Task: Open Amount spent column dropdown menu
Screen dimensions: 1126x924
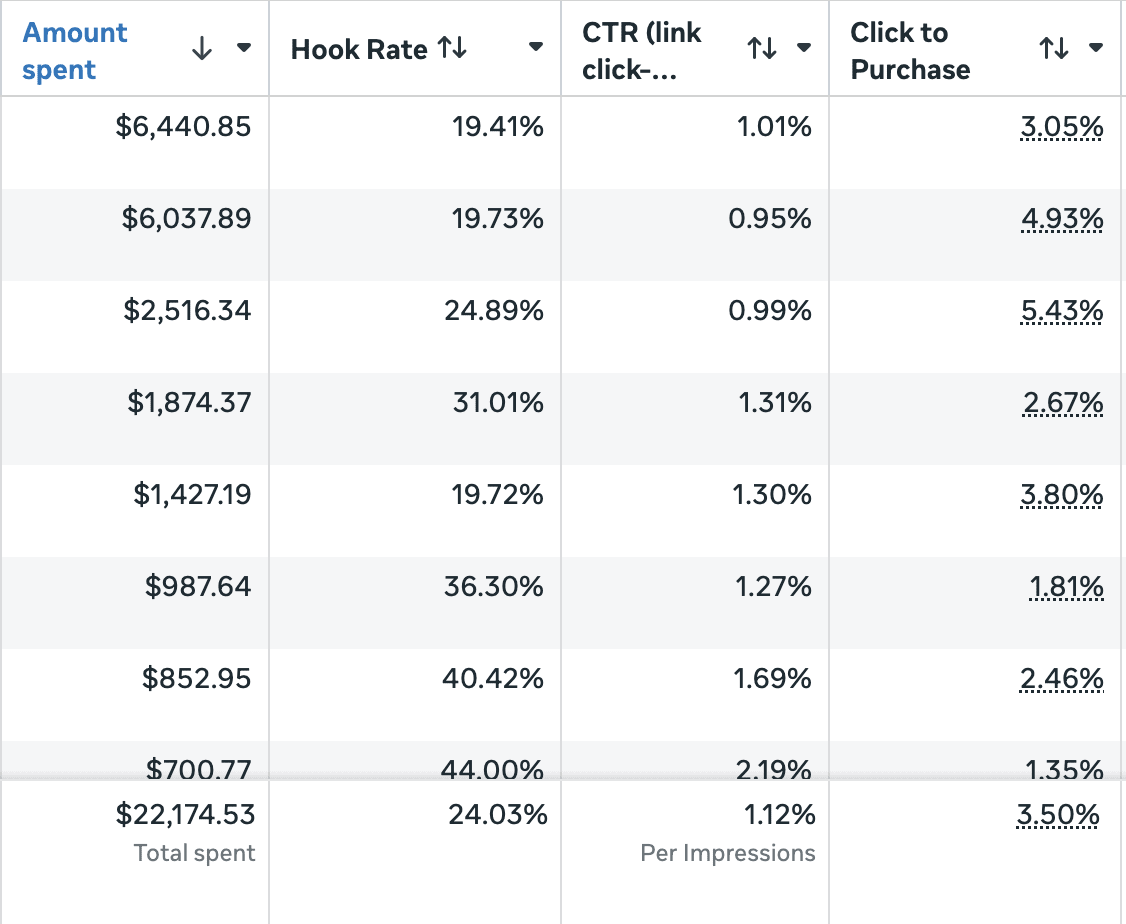Action: click(244, 48)
